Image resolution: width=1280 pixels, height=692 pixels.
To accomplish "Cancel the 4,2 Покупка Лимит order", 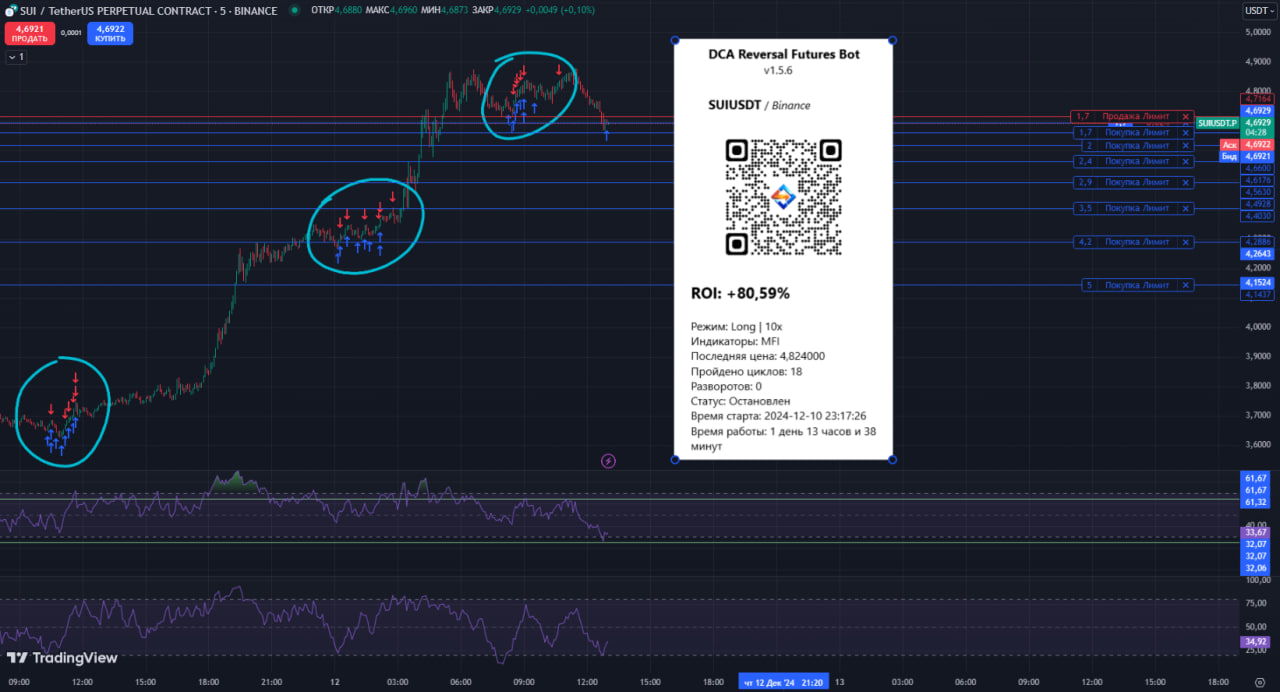I will pyautogui.click(x=1186, y=242).
